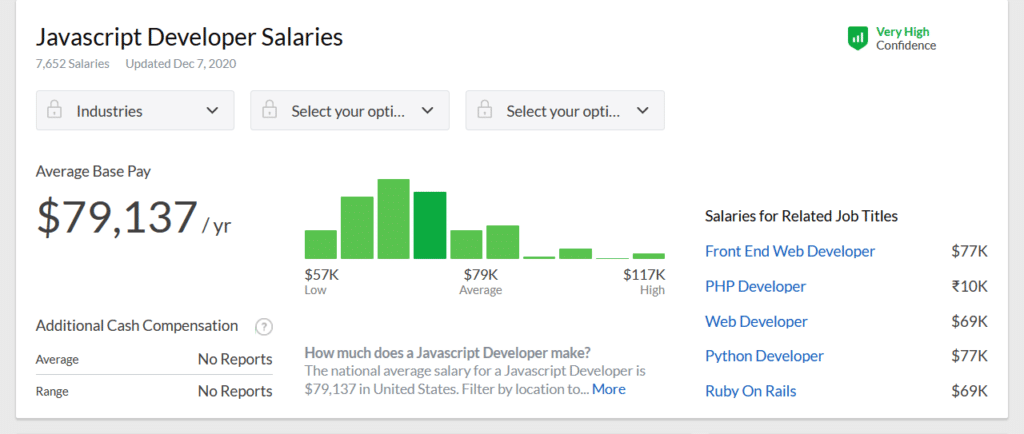
Task: Click the dark green average salary bar
Action: pos(430,225)
